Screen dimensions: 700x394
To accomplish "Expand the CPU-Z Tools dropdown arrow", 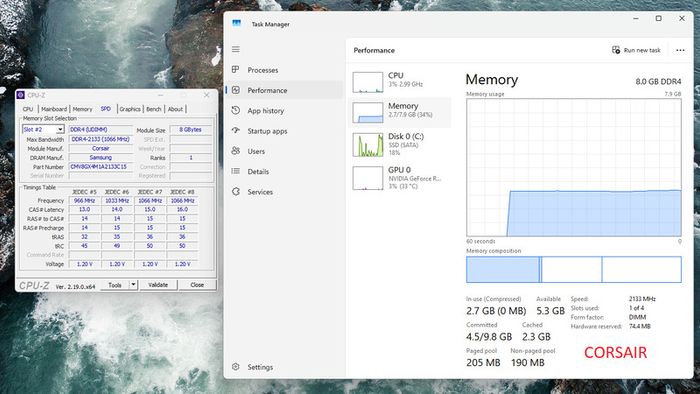I will coord(133,285).
